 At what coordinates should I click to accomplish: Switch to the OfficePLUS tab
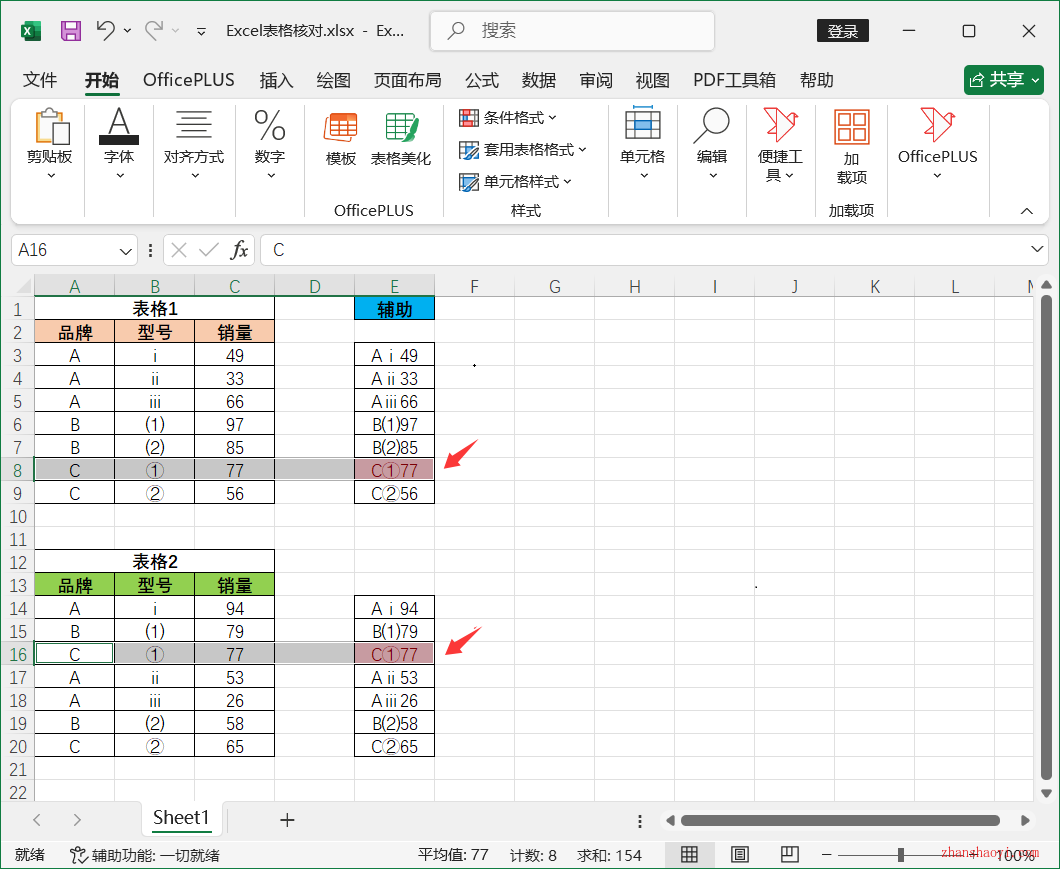(189, 80)
